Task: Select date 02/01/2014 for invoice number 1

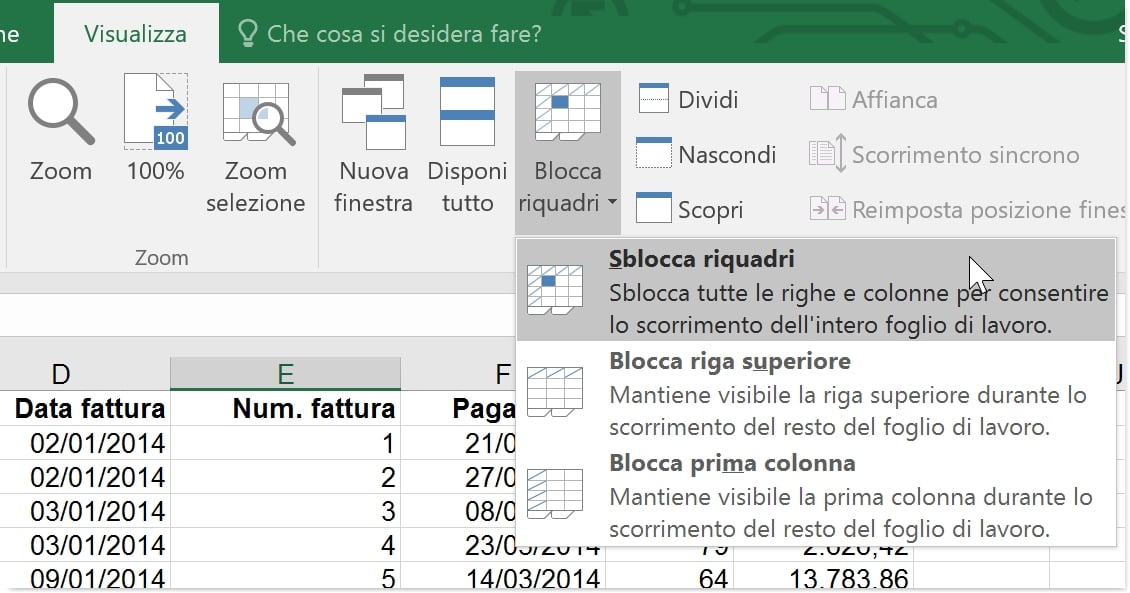Action: tap(85, 442)
